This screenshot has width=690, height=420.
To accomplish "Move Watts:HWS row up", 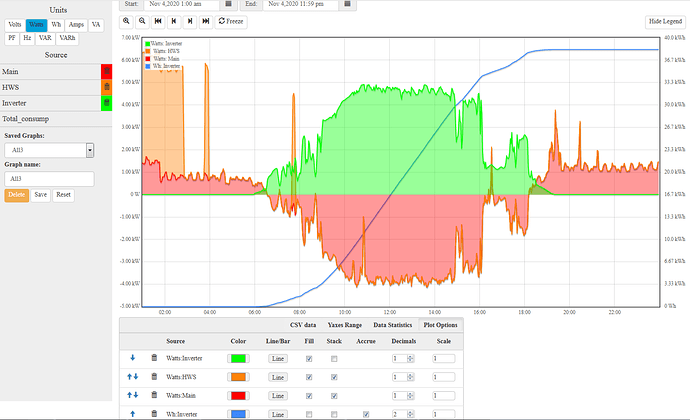I will pos(129,376).
